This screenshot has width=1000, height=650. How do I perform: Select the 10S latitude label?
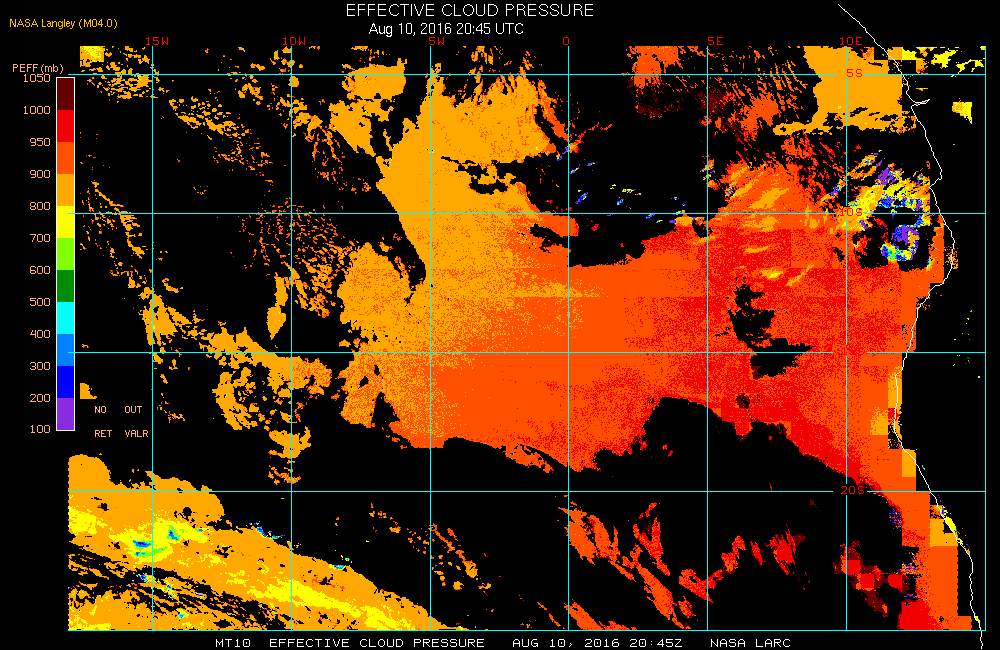tap(850, 212)
